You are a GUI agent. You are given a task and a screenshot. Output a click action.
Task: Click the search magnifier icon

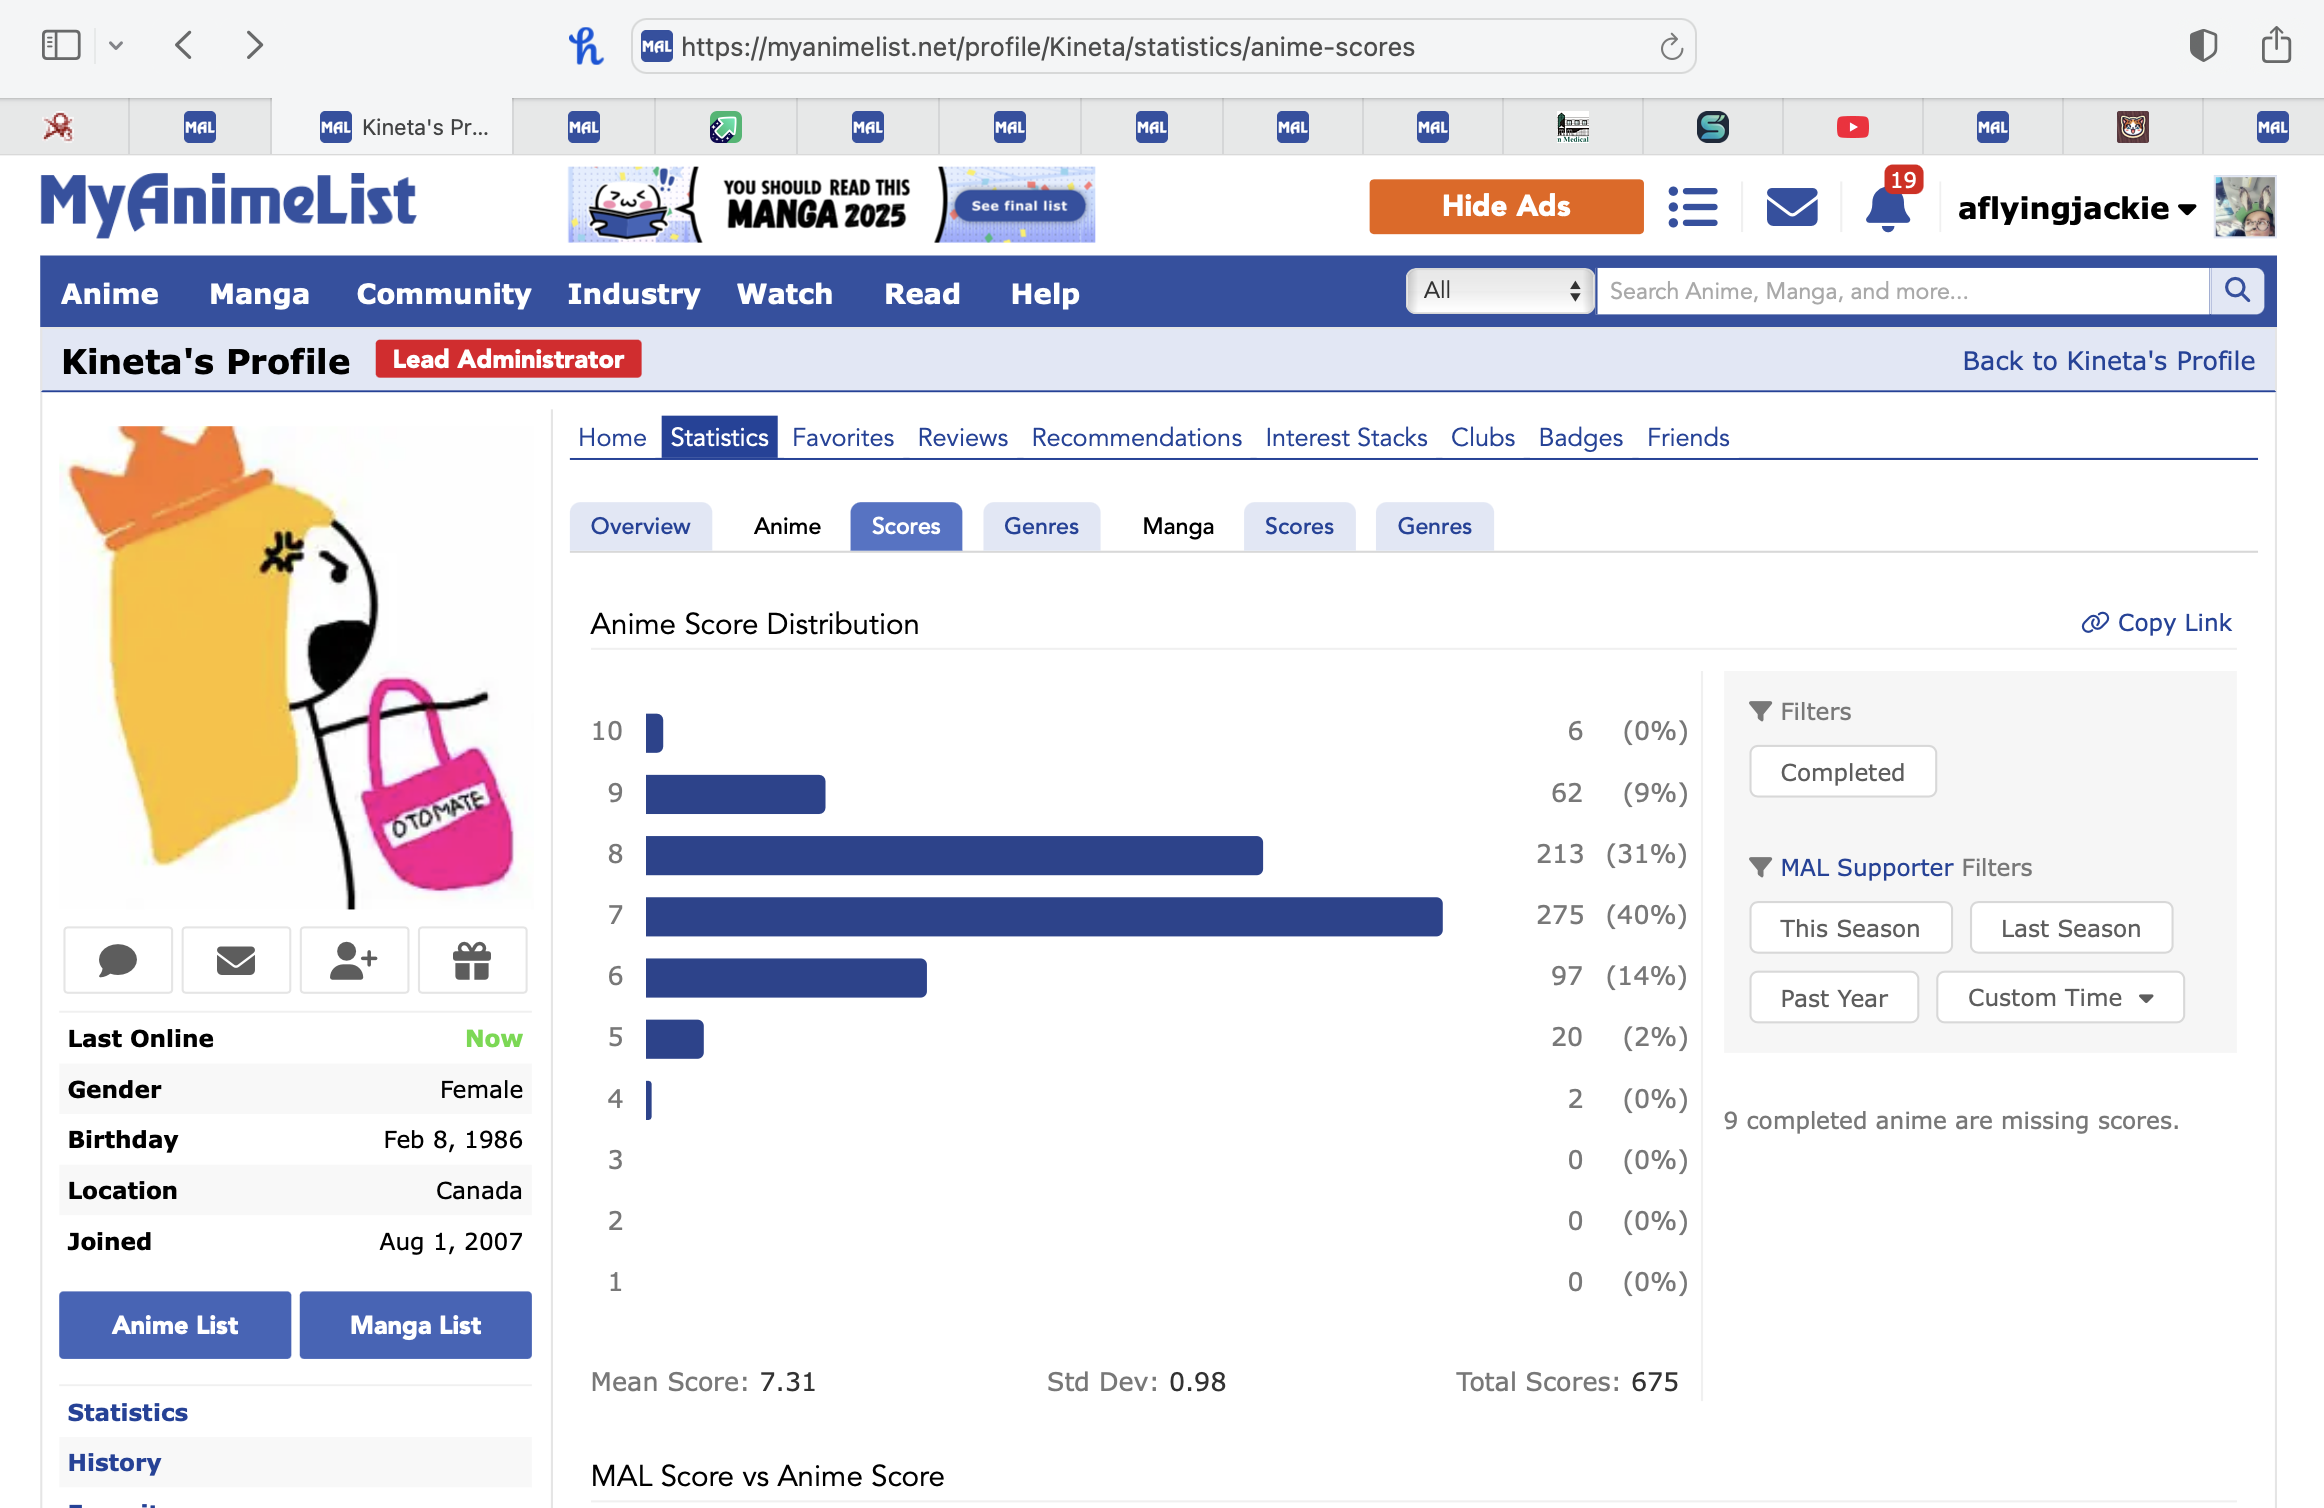pyautogui.click(x=2237, y=291)
